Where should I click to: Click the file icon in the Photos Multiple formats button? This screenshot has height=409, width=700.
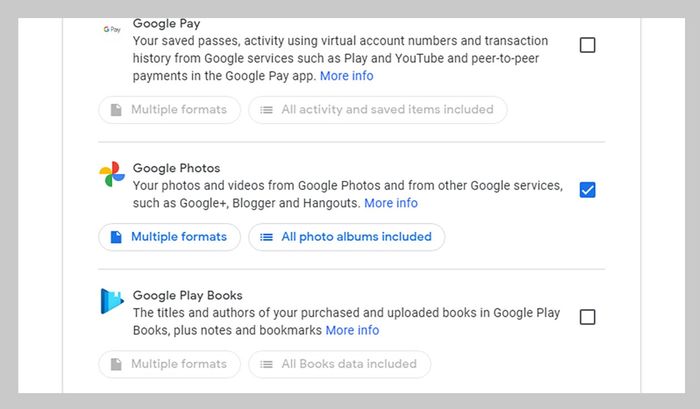coord(116,237)
